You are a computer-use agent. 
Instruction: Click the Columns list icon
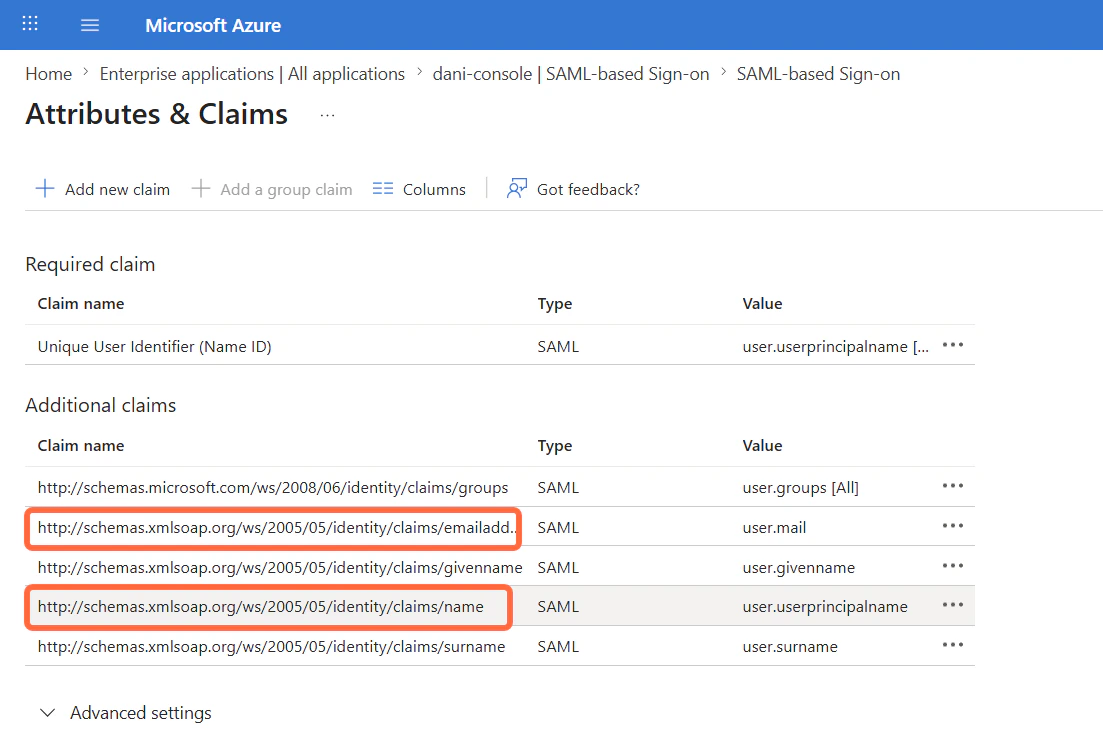click(383, 188)
